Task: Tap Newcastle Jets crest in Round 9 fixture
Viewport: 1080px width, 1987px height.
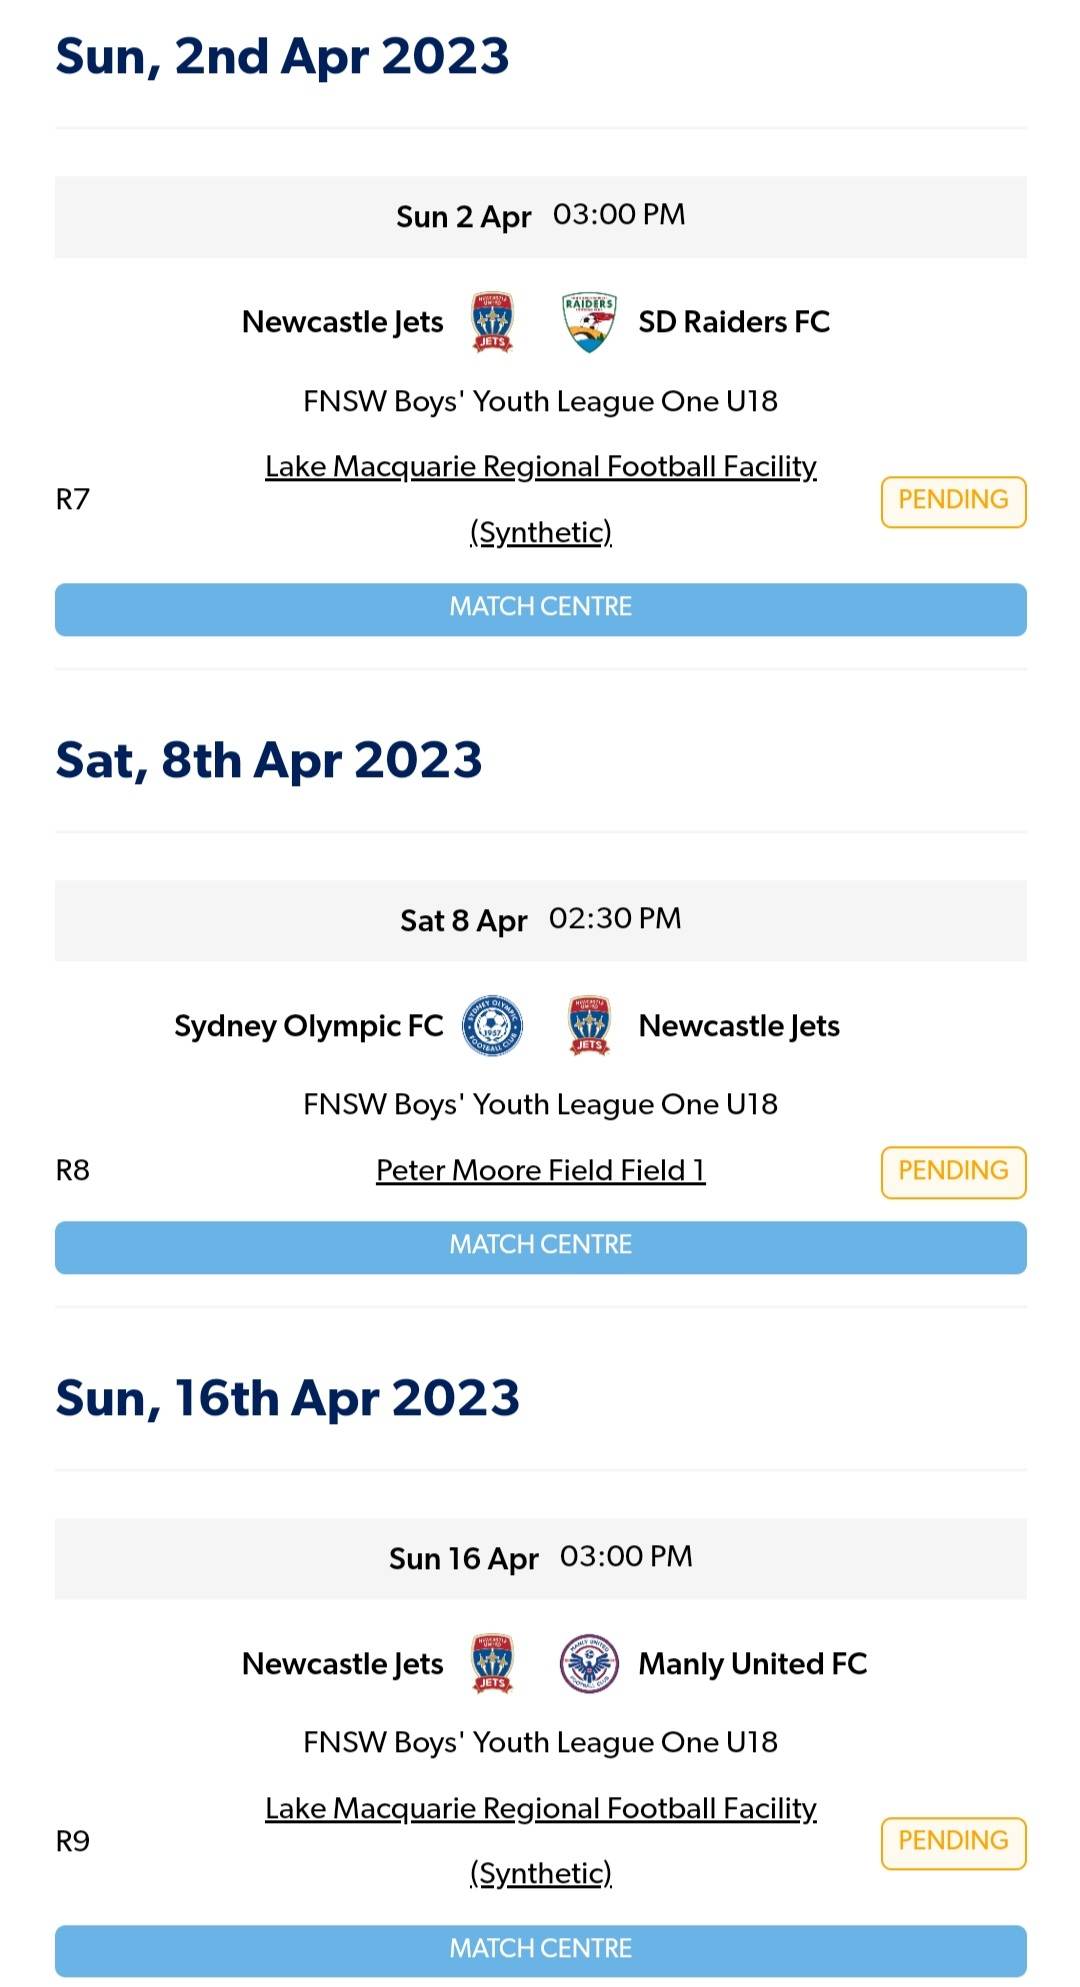Action: tap(492, 1664)
